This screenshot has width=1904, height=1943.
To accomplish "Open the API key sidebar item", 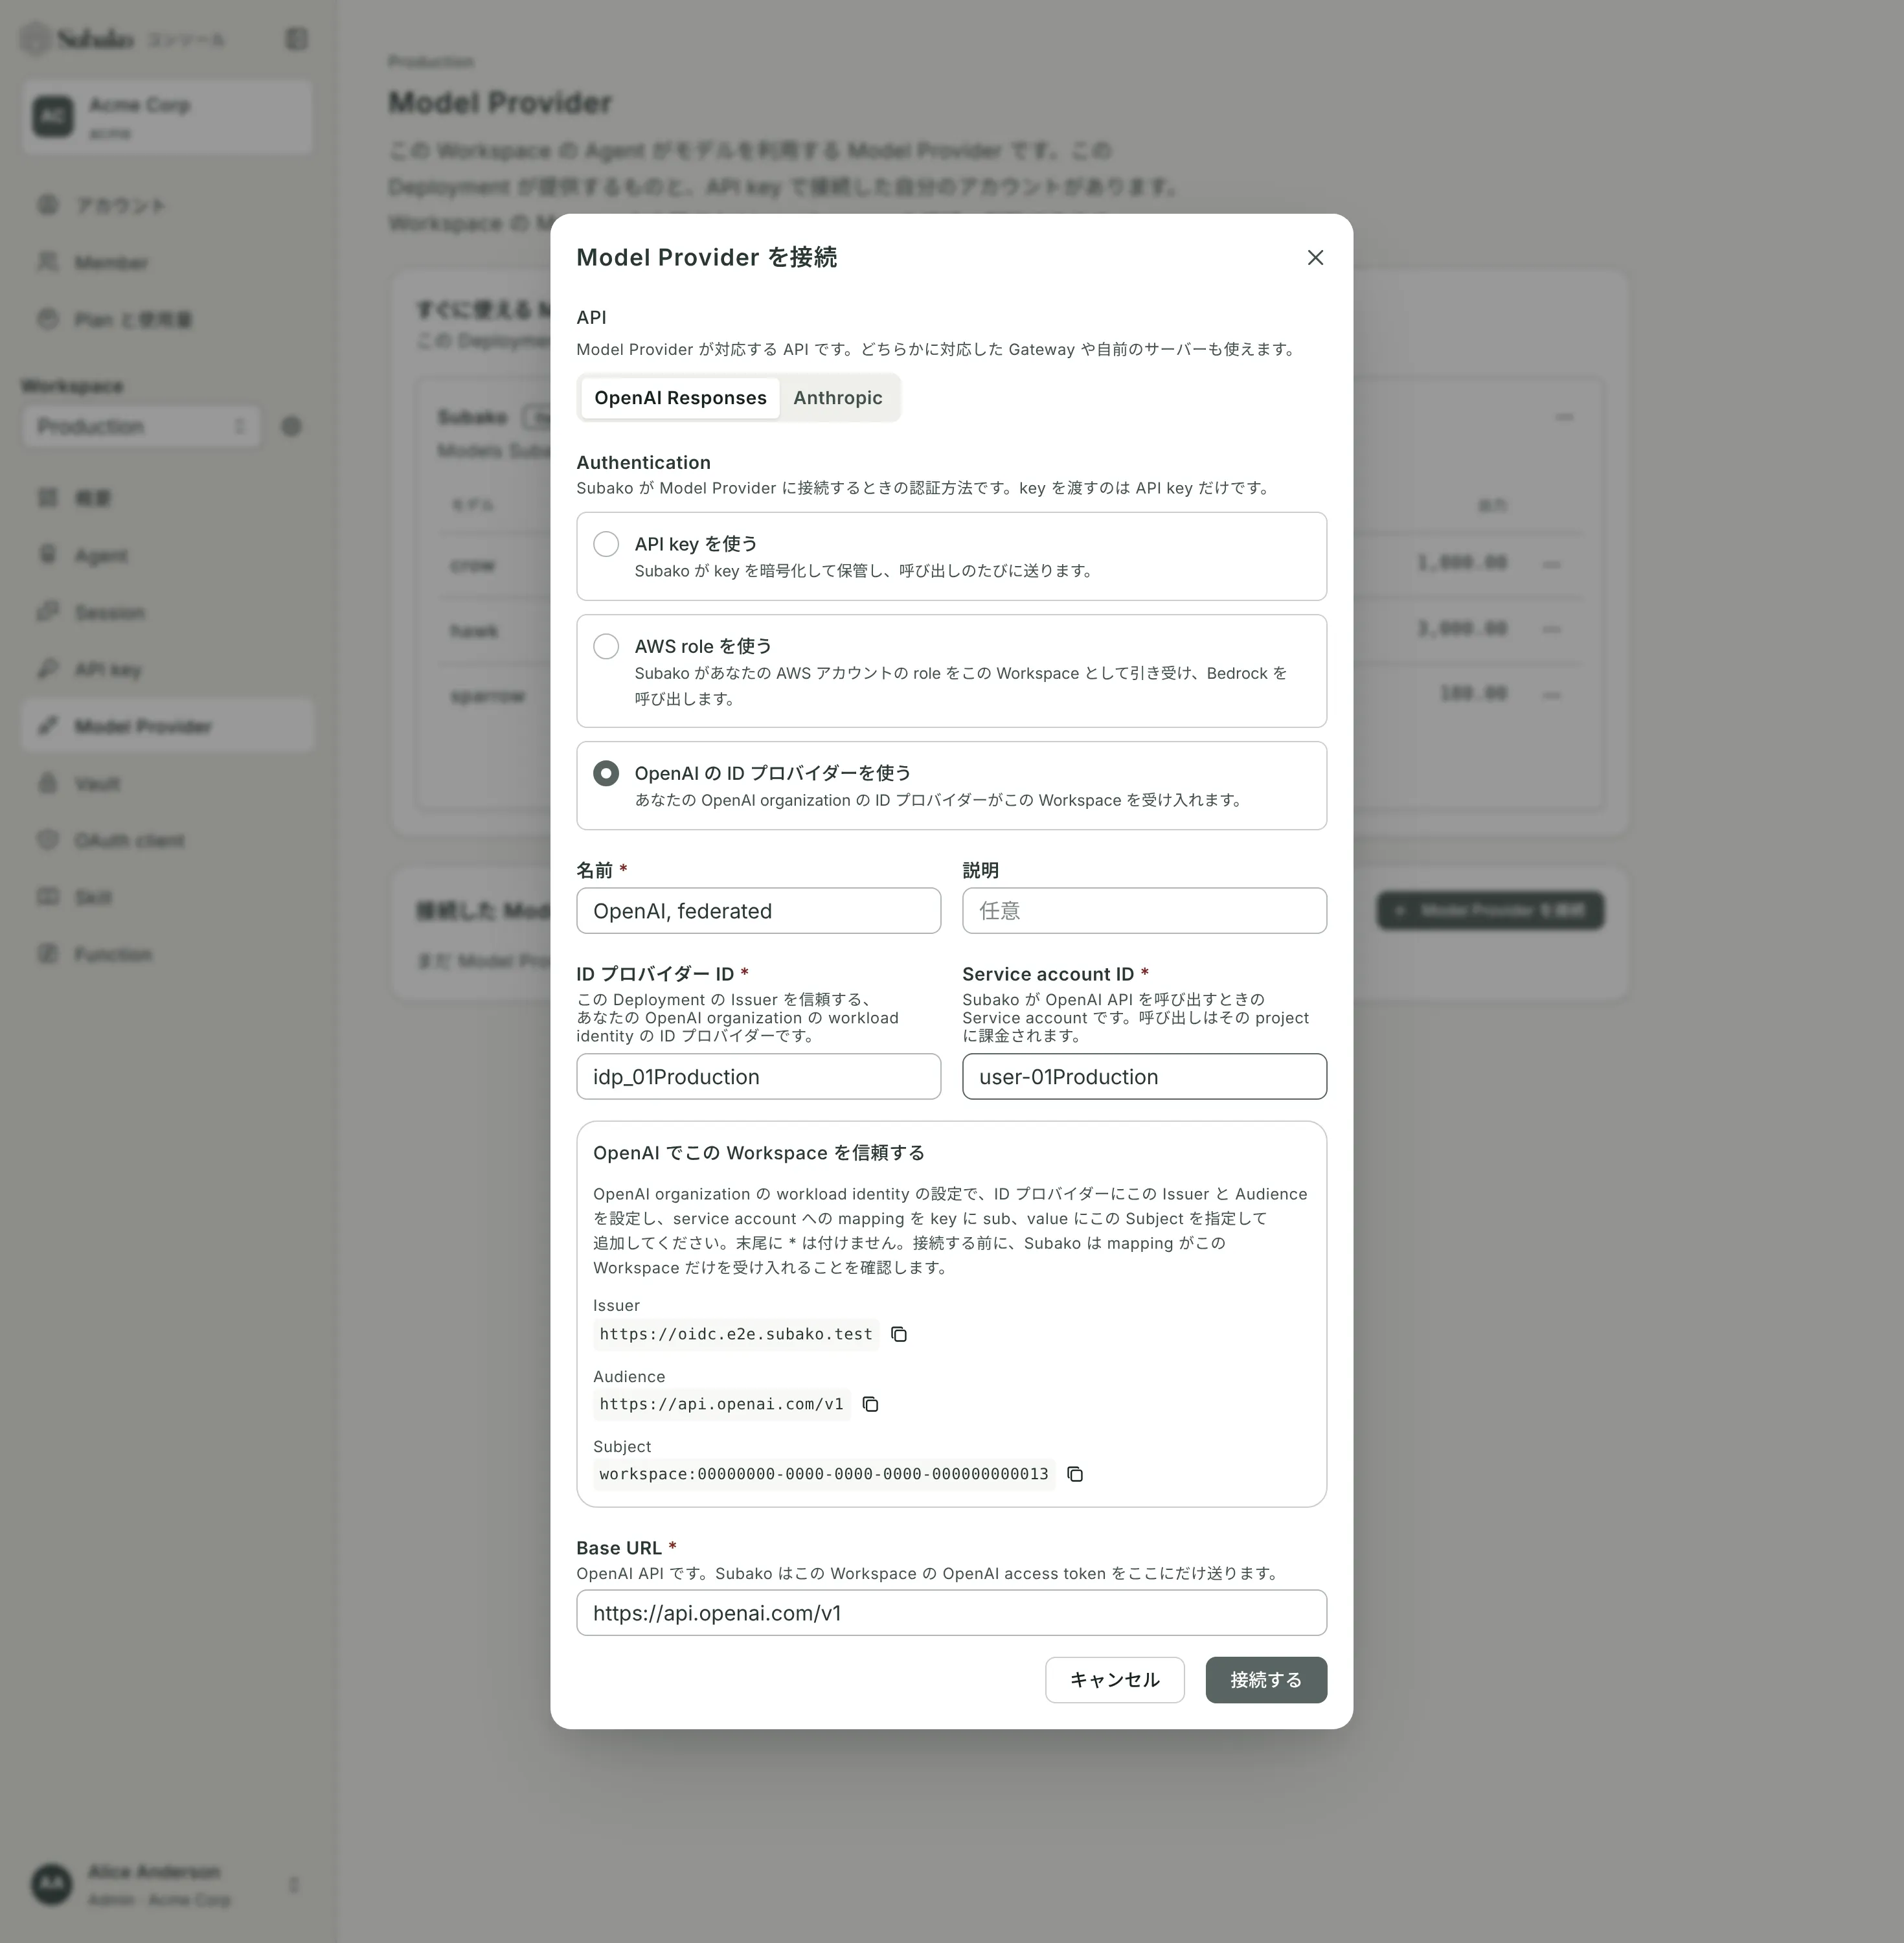I will tap(167, 669).
